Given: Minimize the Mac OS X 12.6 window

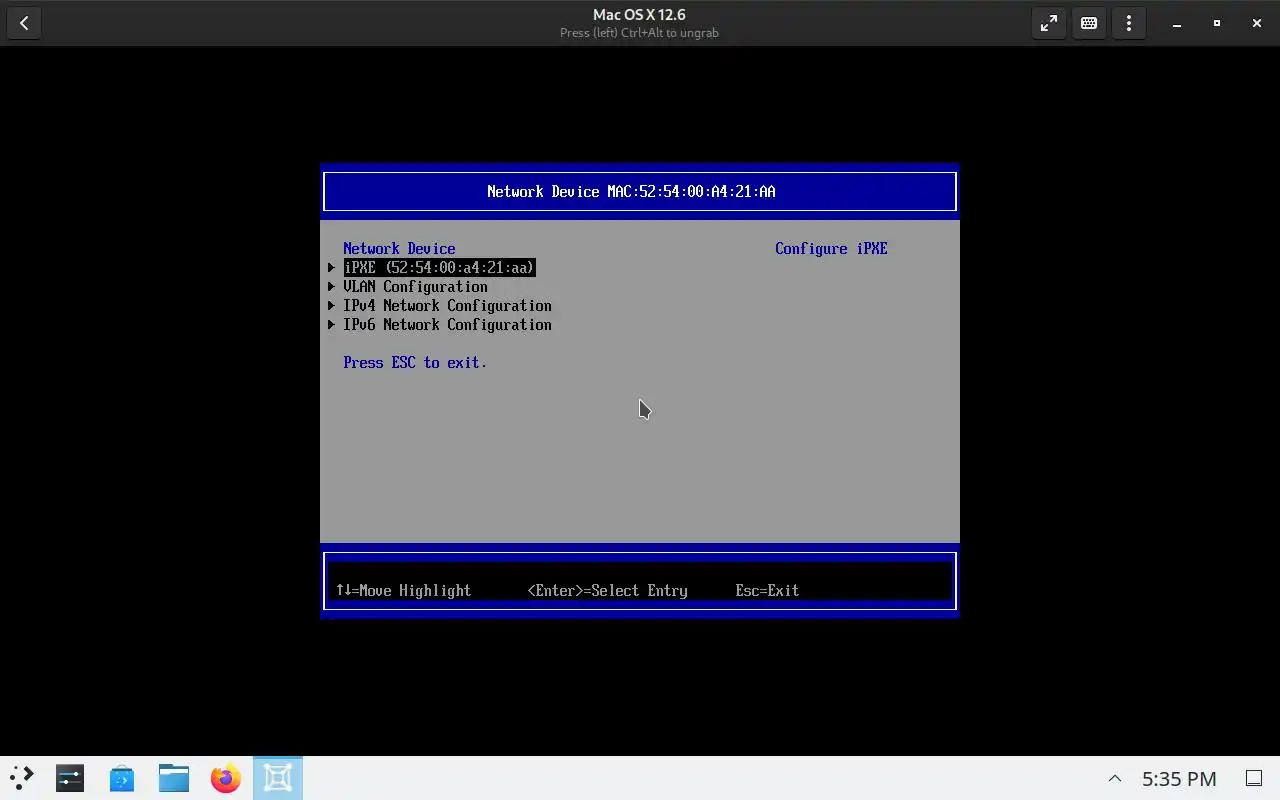Looking at the screenshot, I should [x=1177, y=23].
